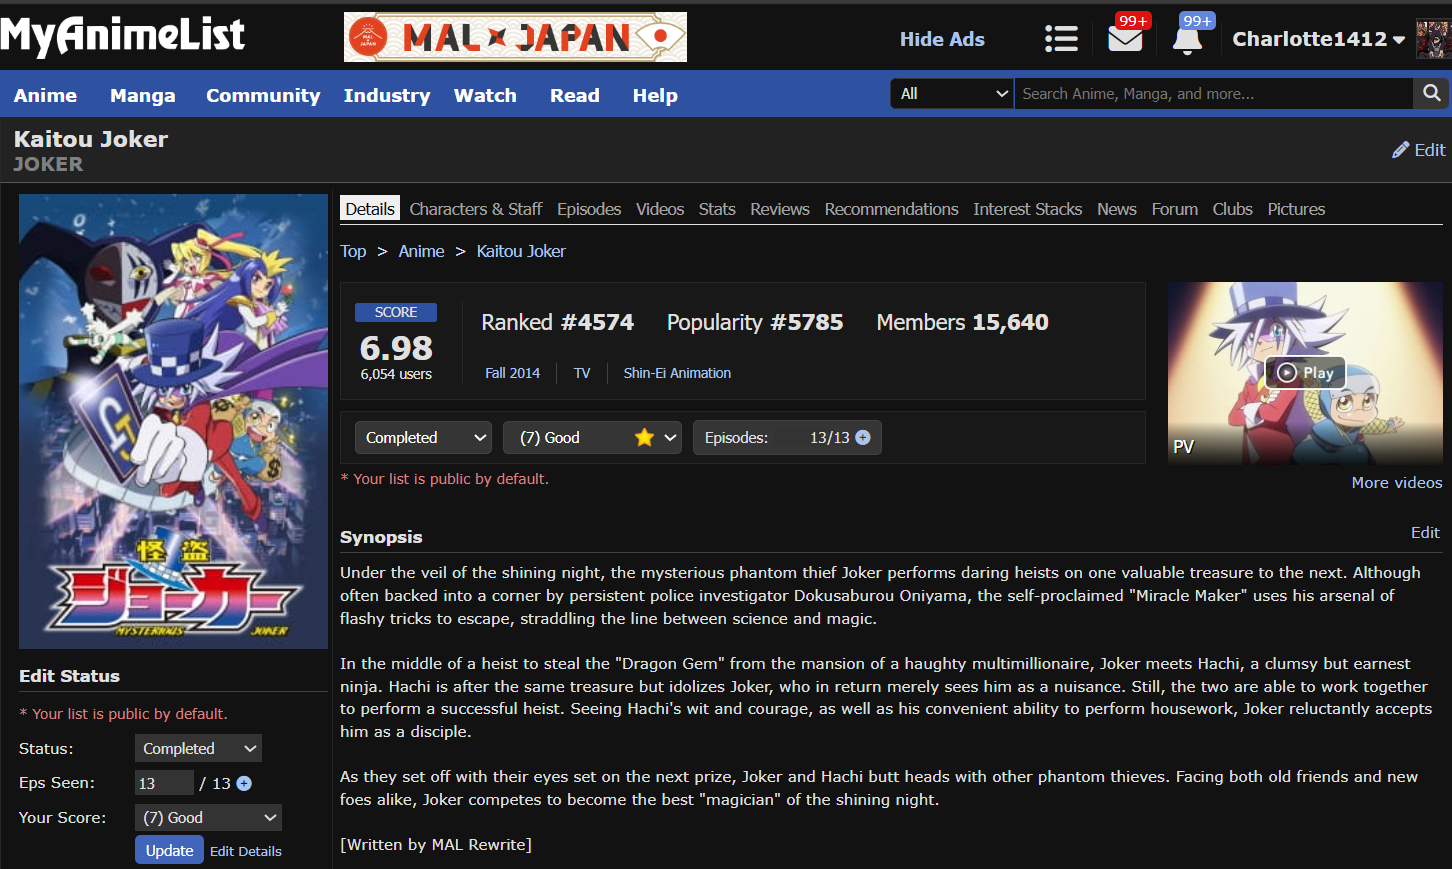Image resolution: width=1452 pixels, height=869 pixels.
Task: Click the 6.98 score value
Action: coord(396,348)
